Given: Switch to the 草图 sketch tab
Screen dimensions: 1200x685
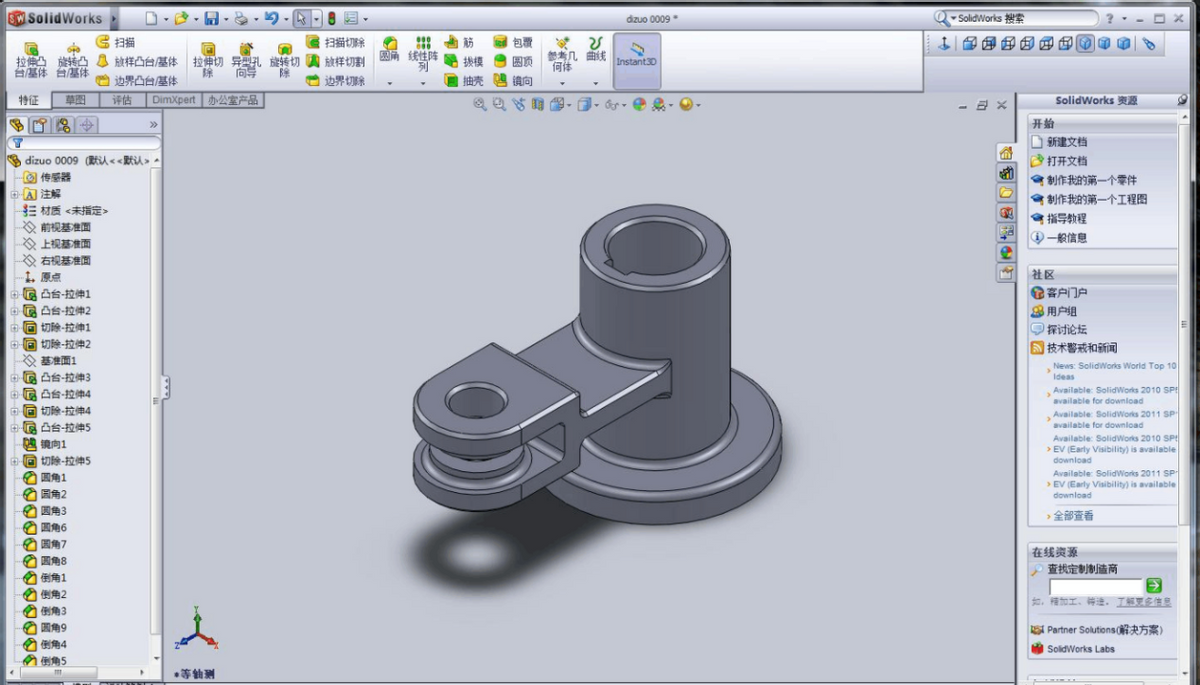Looking at the screenshot, I should (x=75, y=100).
